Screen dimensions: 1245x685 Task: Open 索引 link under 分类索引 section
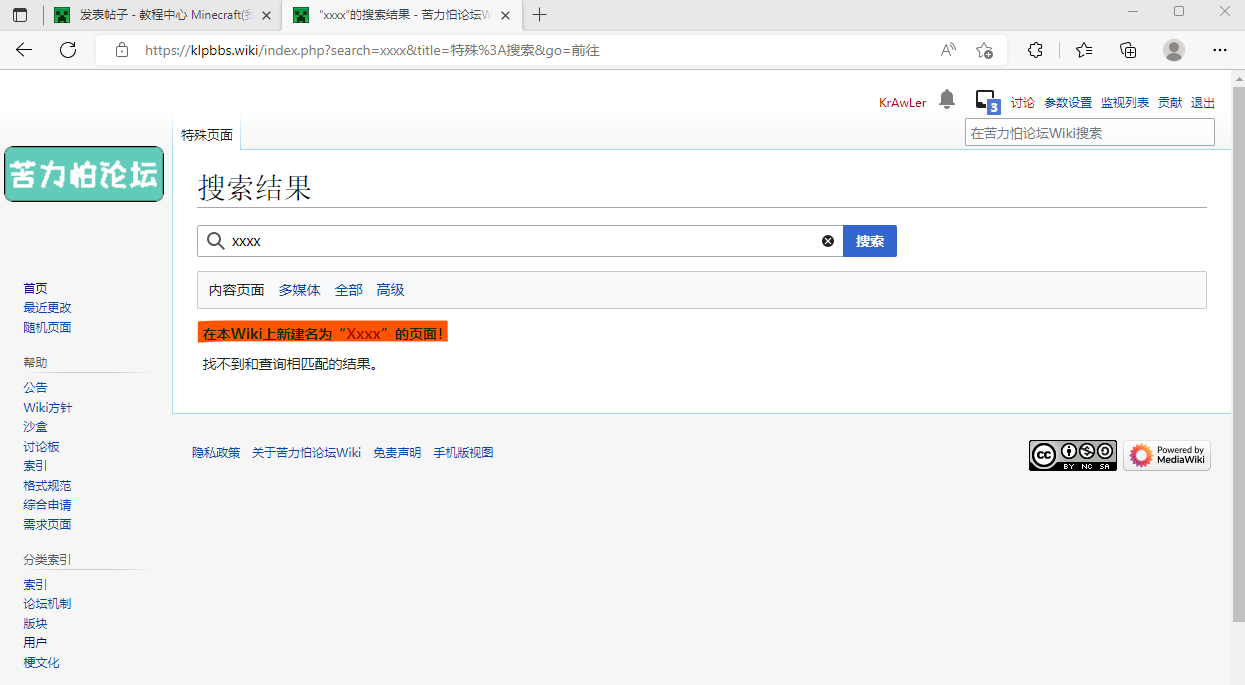click(x=36, y=584)
